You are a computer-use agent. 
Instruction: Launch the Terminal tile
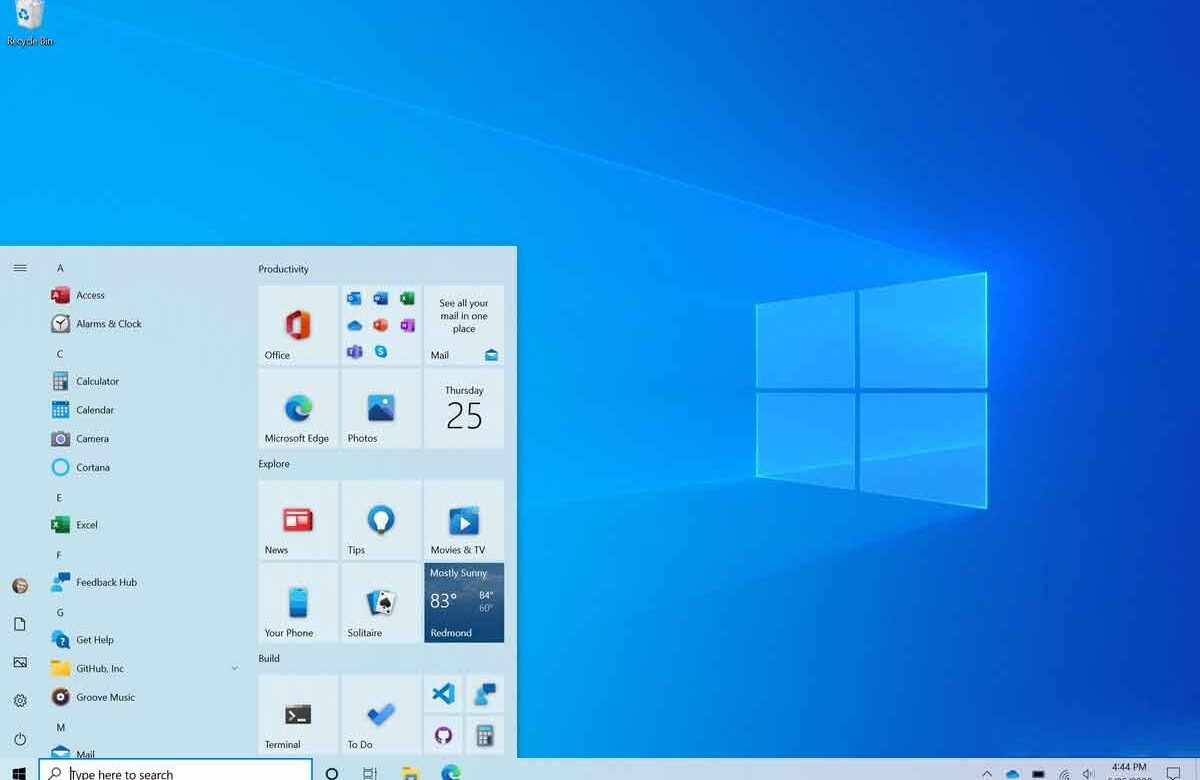[x=298, y=715]
